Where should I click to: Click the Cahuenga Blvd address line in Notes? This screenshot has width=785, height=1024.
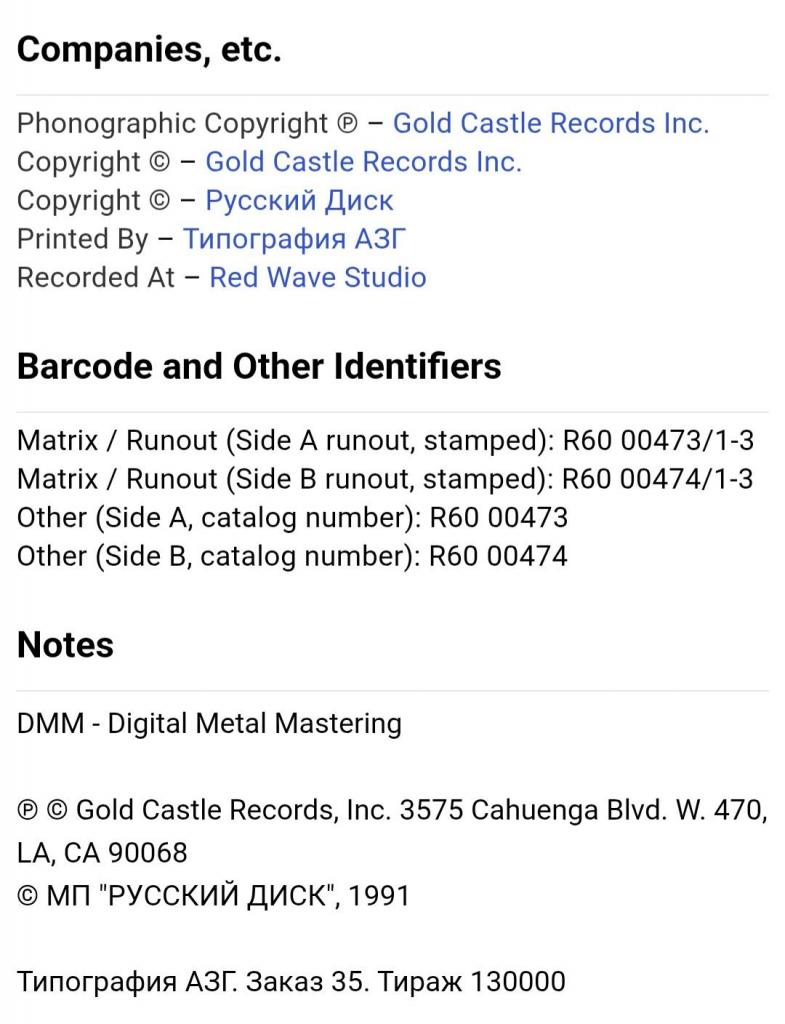392,810
